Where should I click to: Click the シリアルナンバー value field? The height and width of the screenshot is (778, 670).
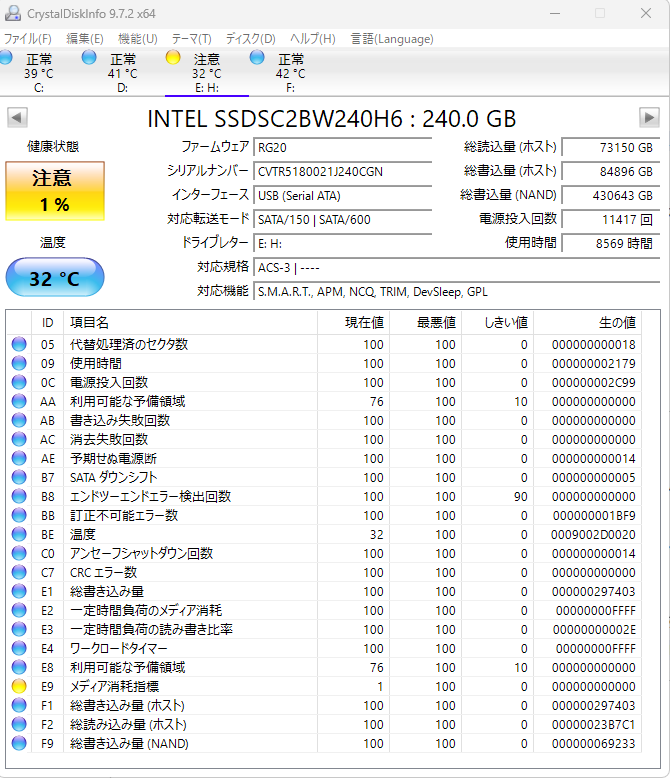tap(343, 171)
